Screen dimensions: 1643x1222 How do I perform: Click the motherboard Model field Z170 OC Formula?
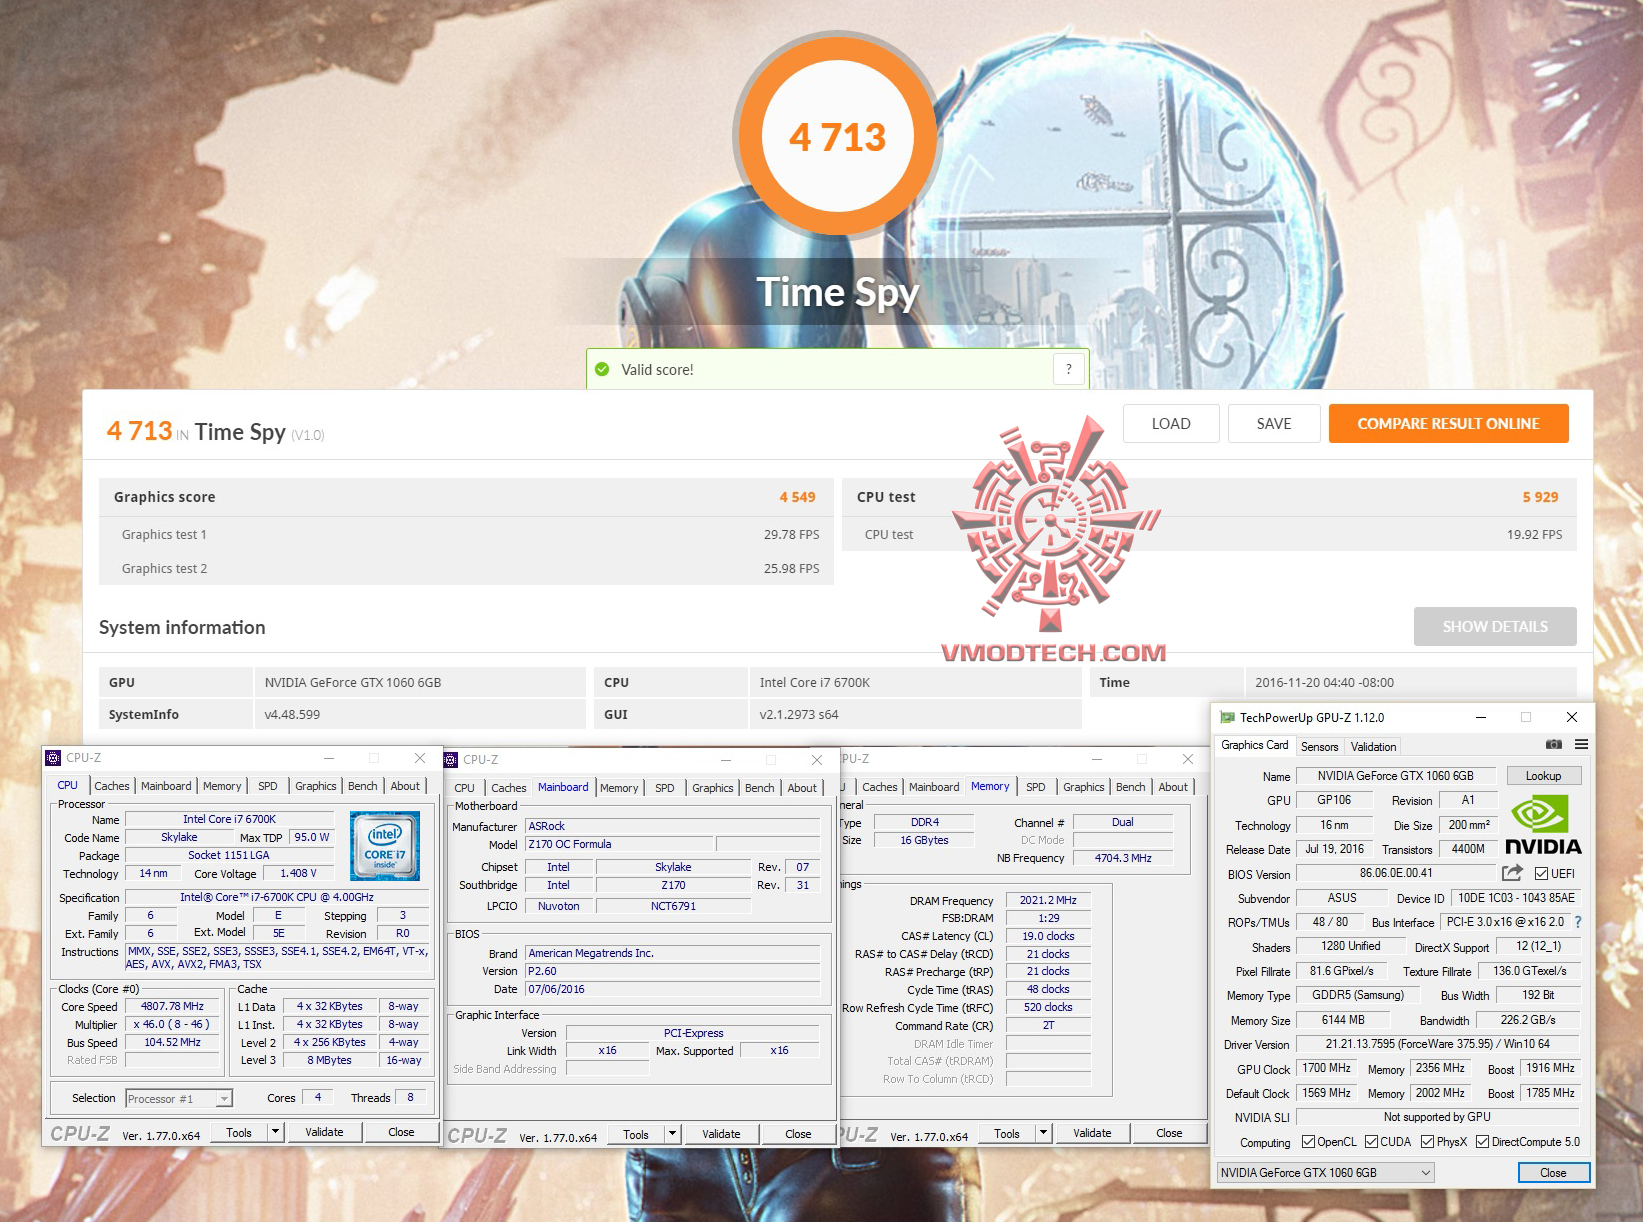(620, 844)
